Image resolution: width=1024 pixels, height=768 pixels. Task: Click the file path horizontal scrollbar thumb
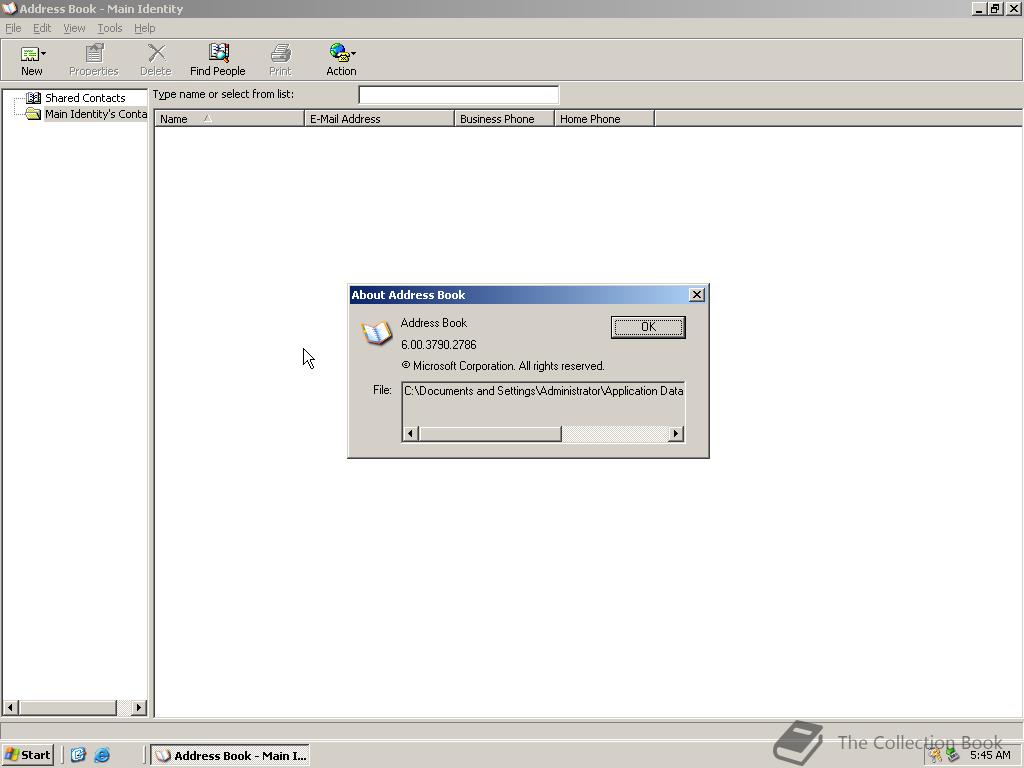click(490, 434)
